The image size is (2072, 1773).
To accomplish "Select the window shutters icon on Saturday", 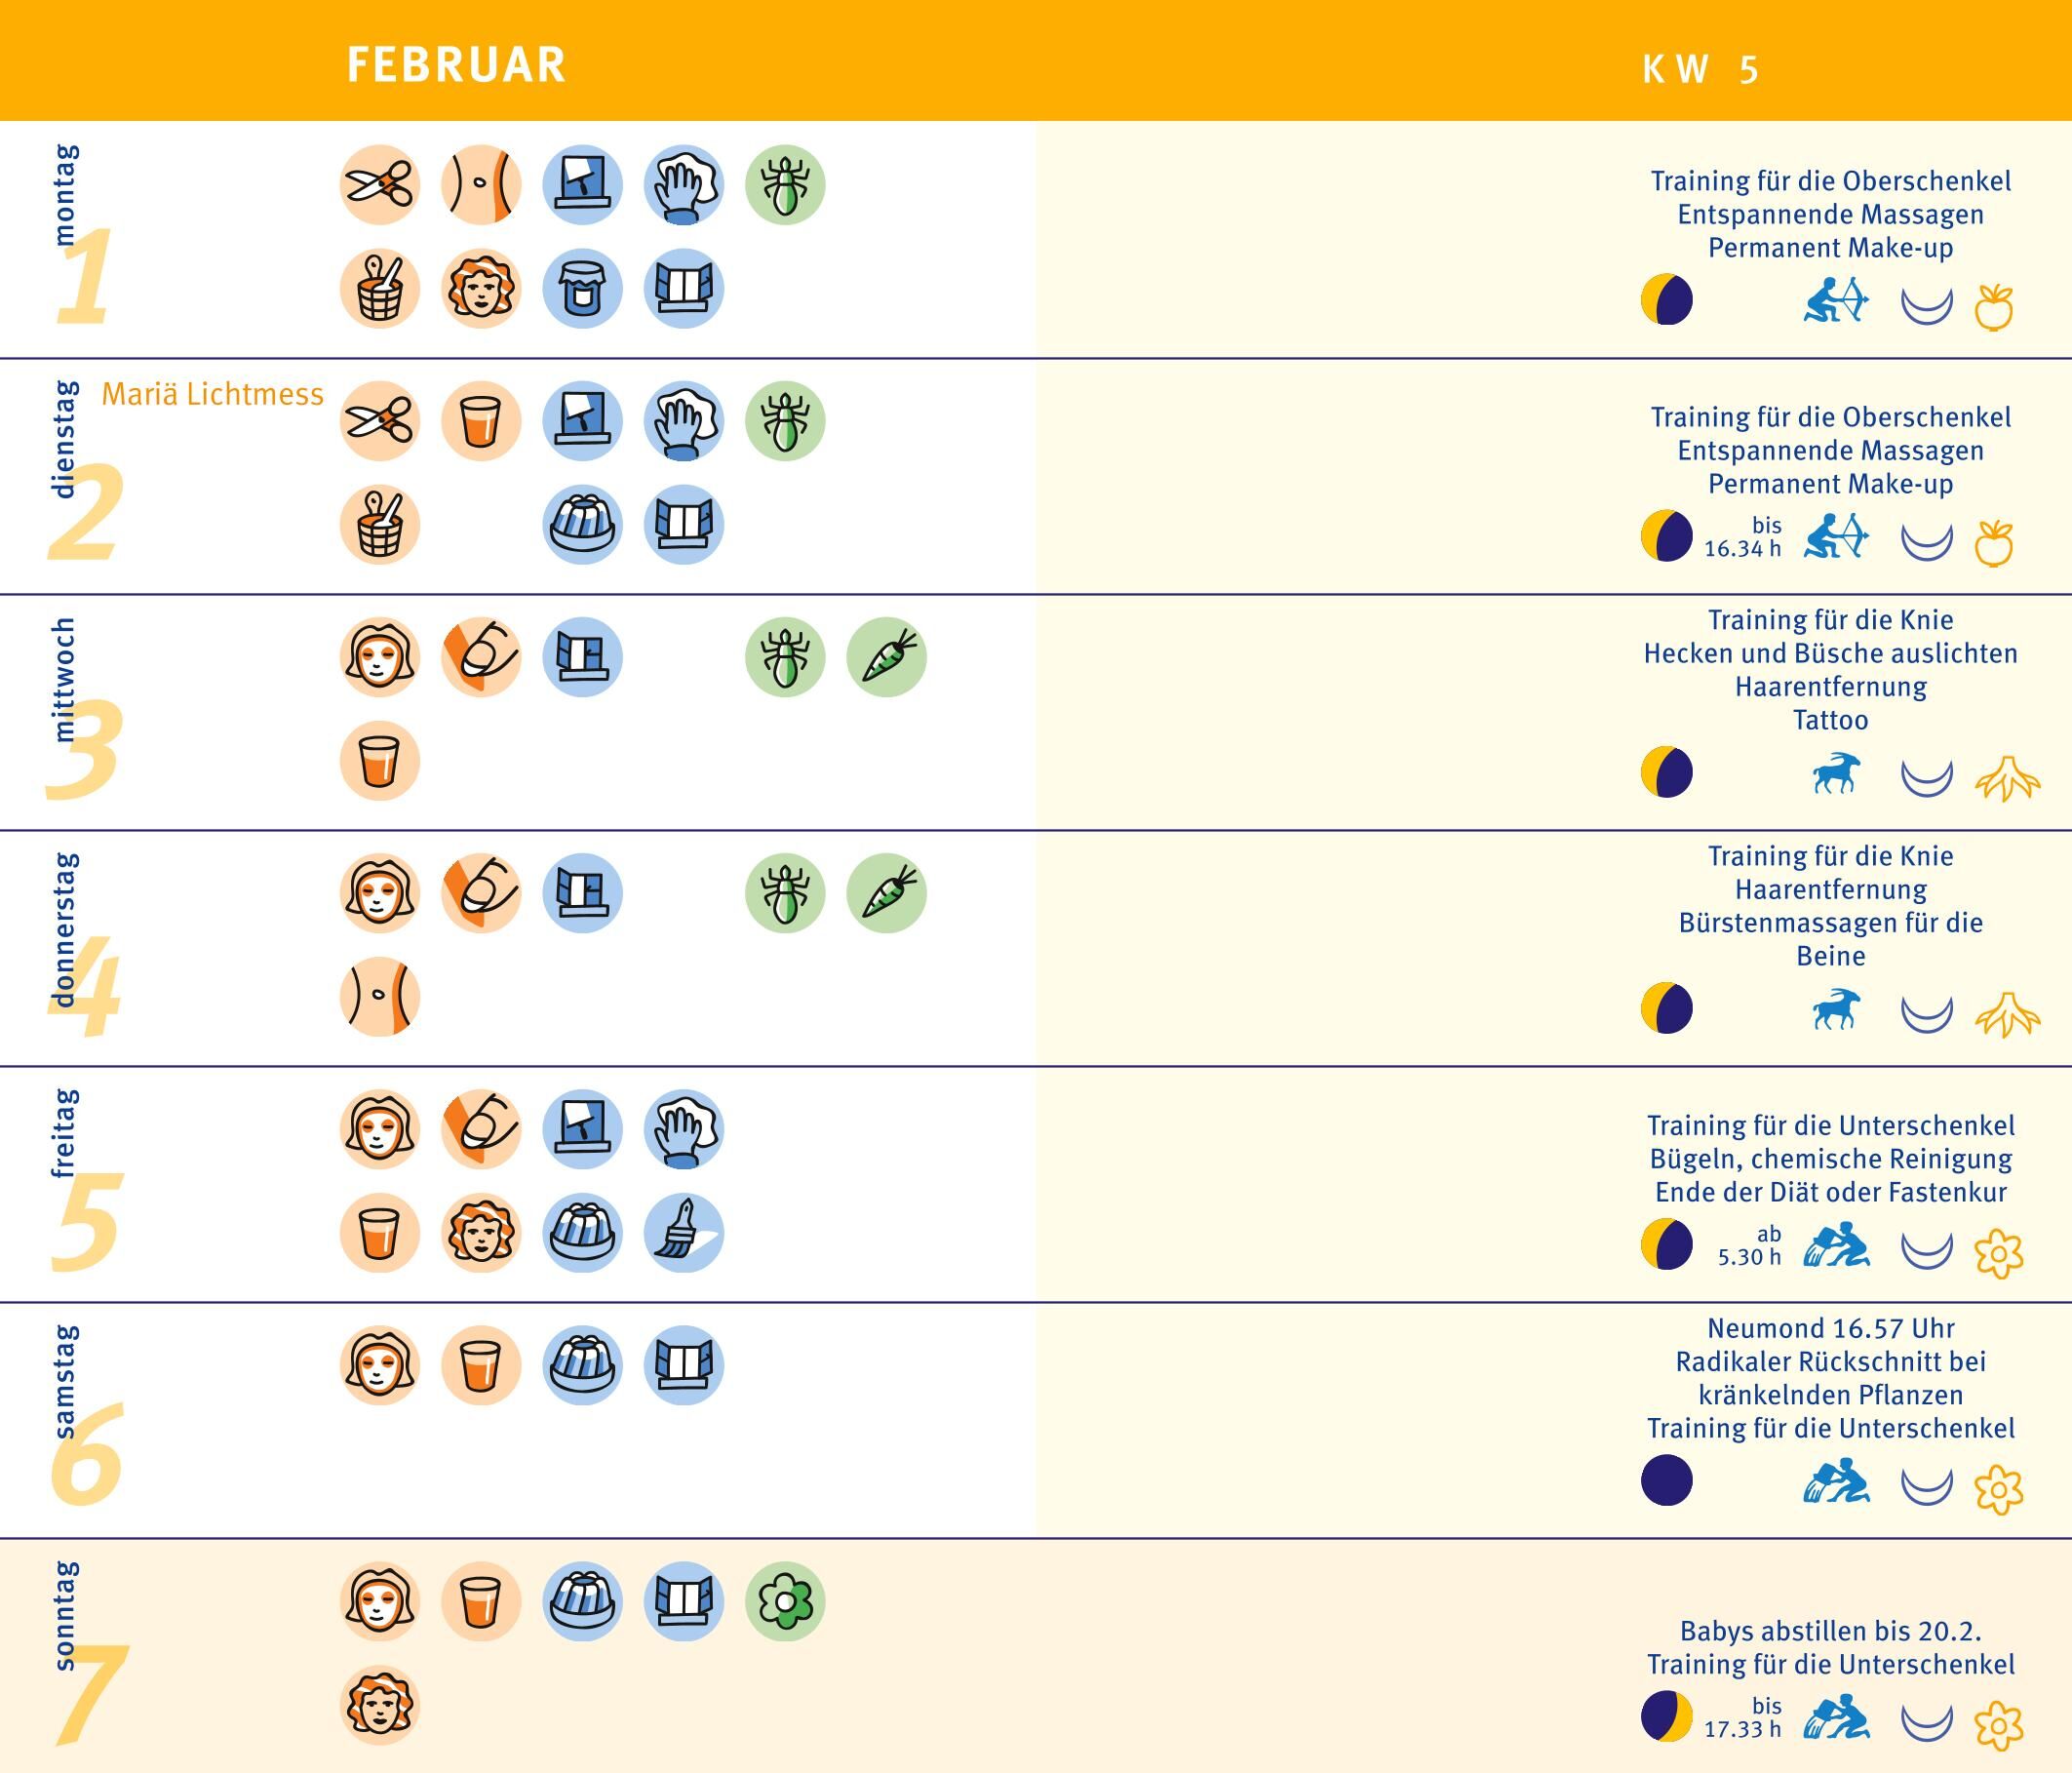I will click(683, 1365).
